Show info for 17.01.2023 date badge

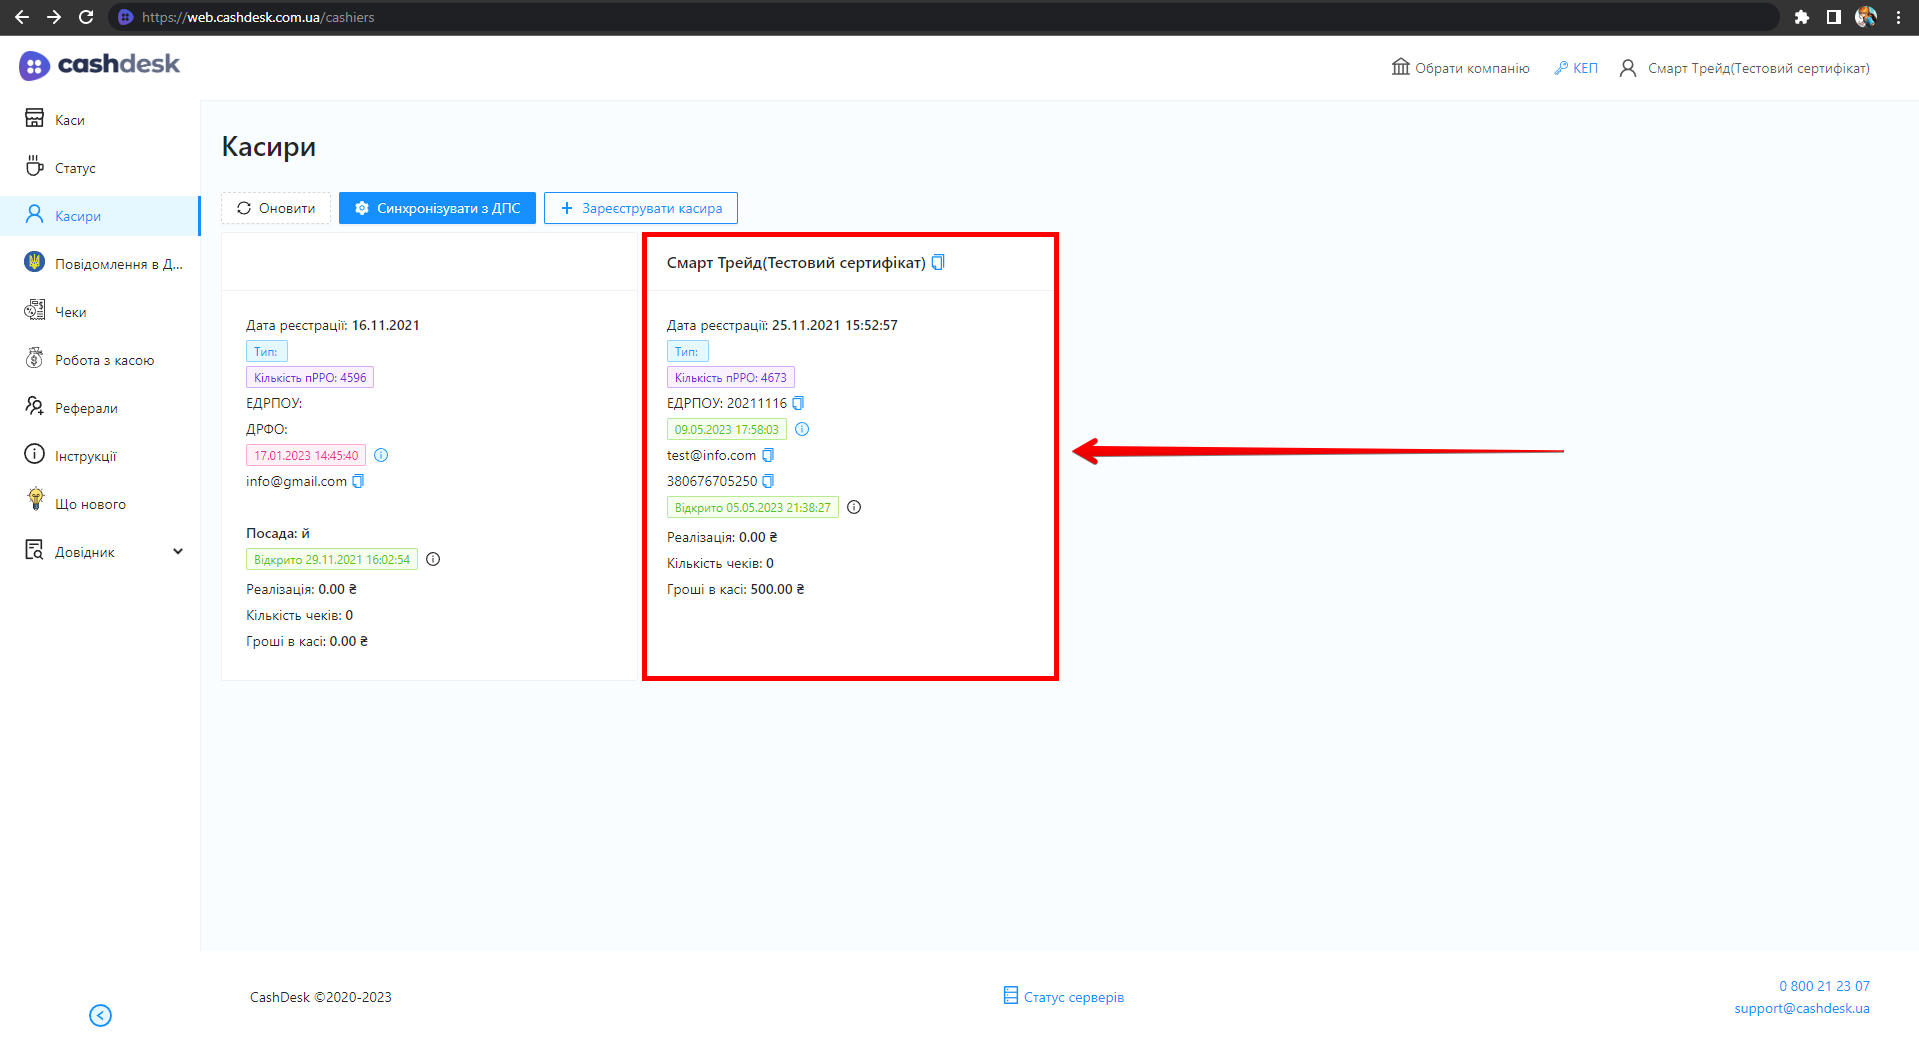coord(381,455)
